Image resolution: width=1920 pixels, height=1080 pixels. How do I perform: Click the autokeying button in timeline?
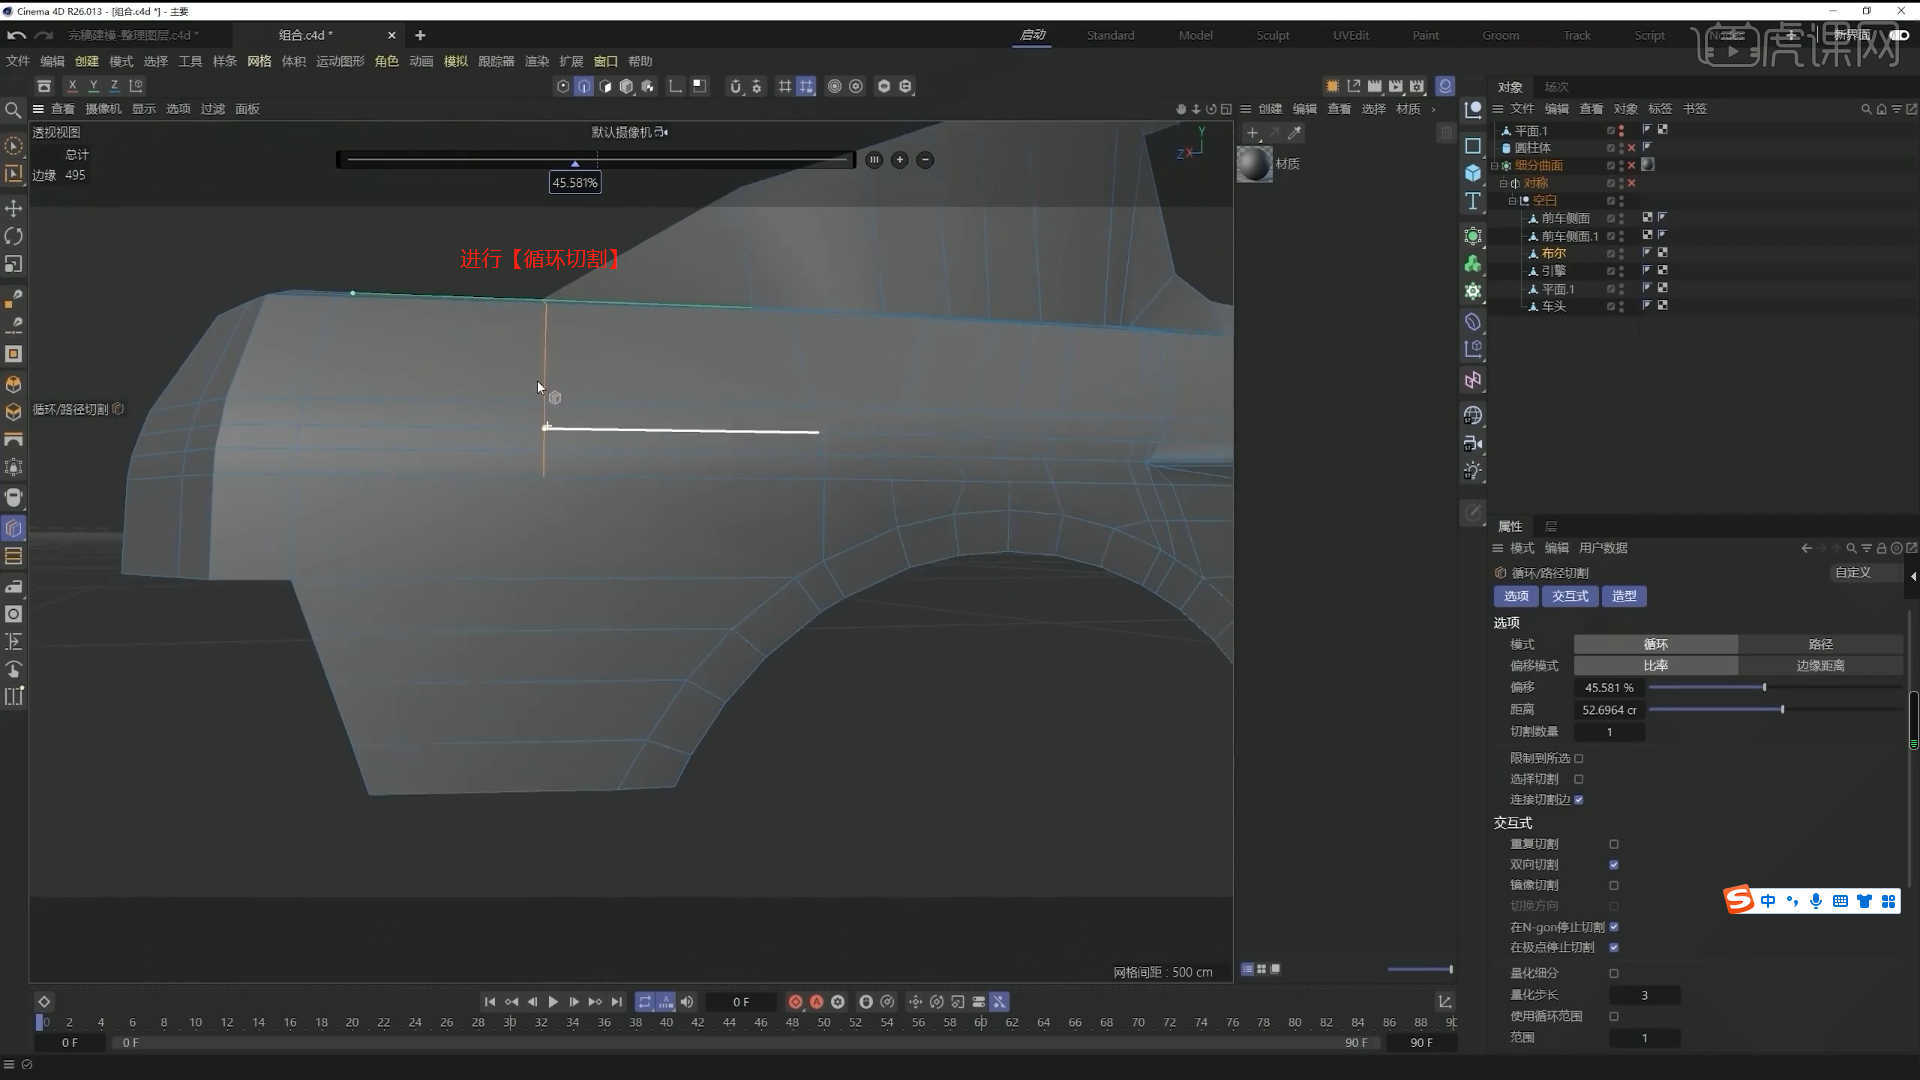816,1002
